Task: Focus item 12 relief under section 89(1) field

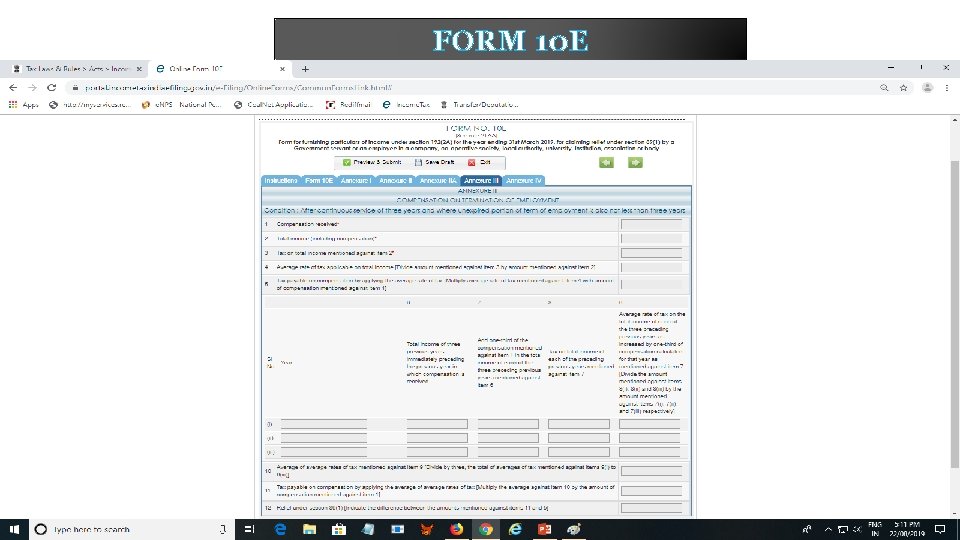Action: pos(651,508)
